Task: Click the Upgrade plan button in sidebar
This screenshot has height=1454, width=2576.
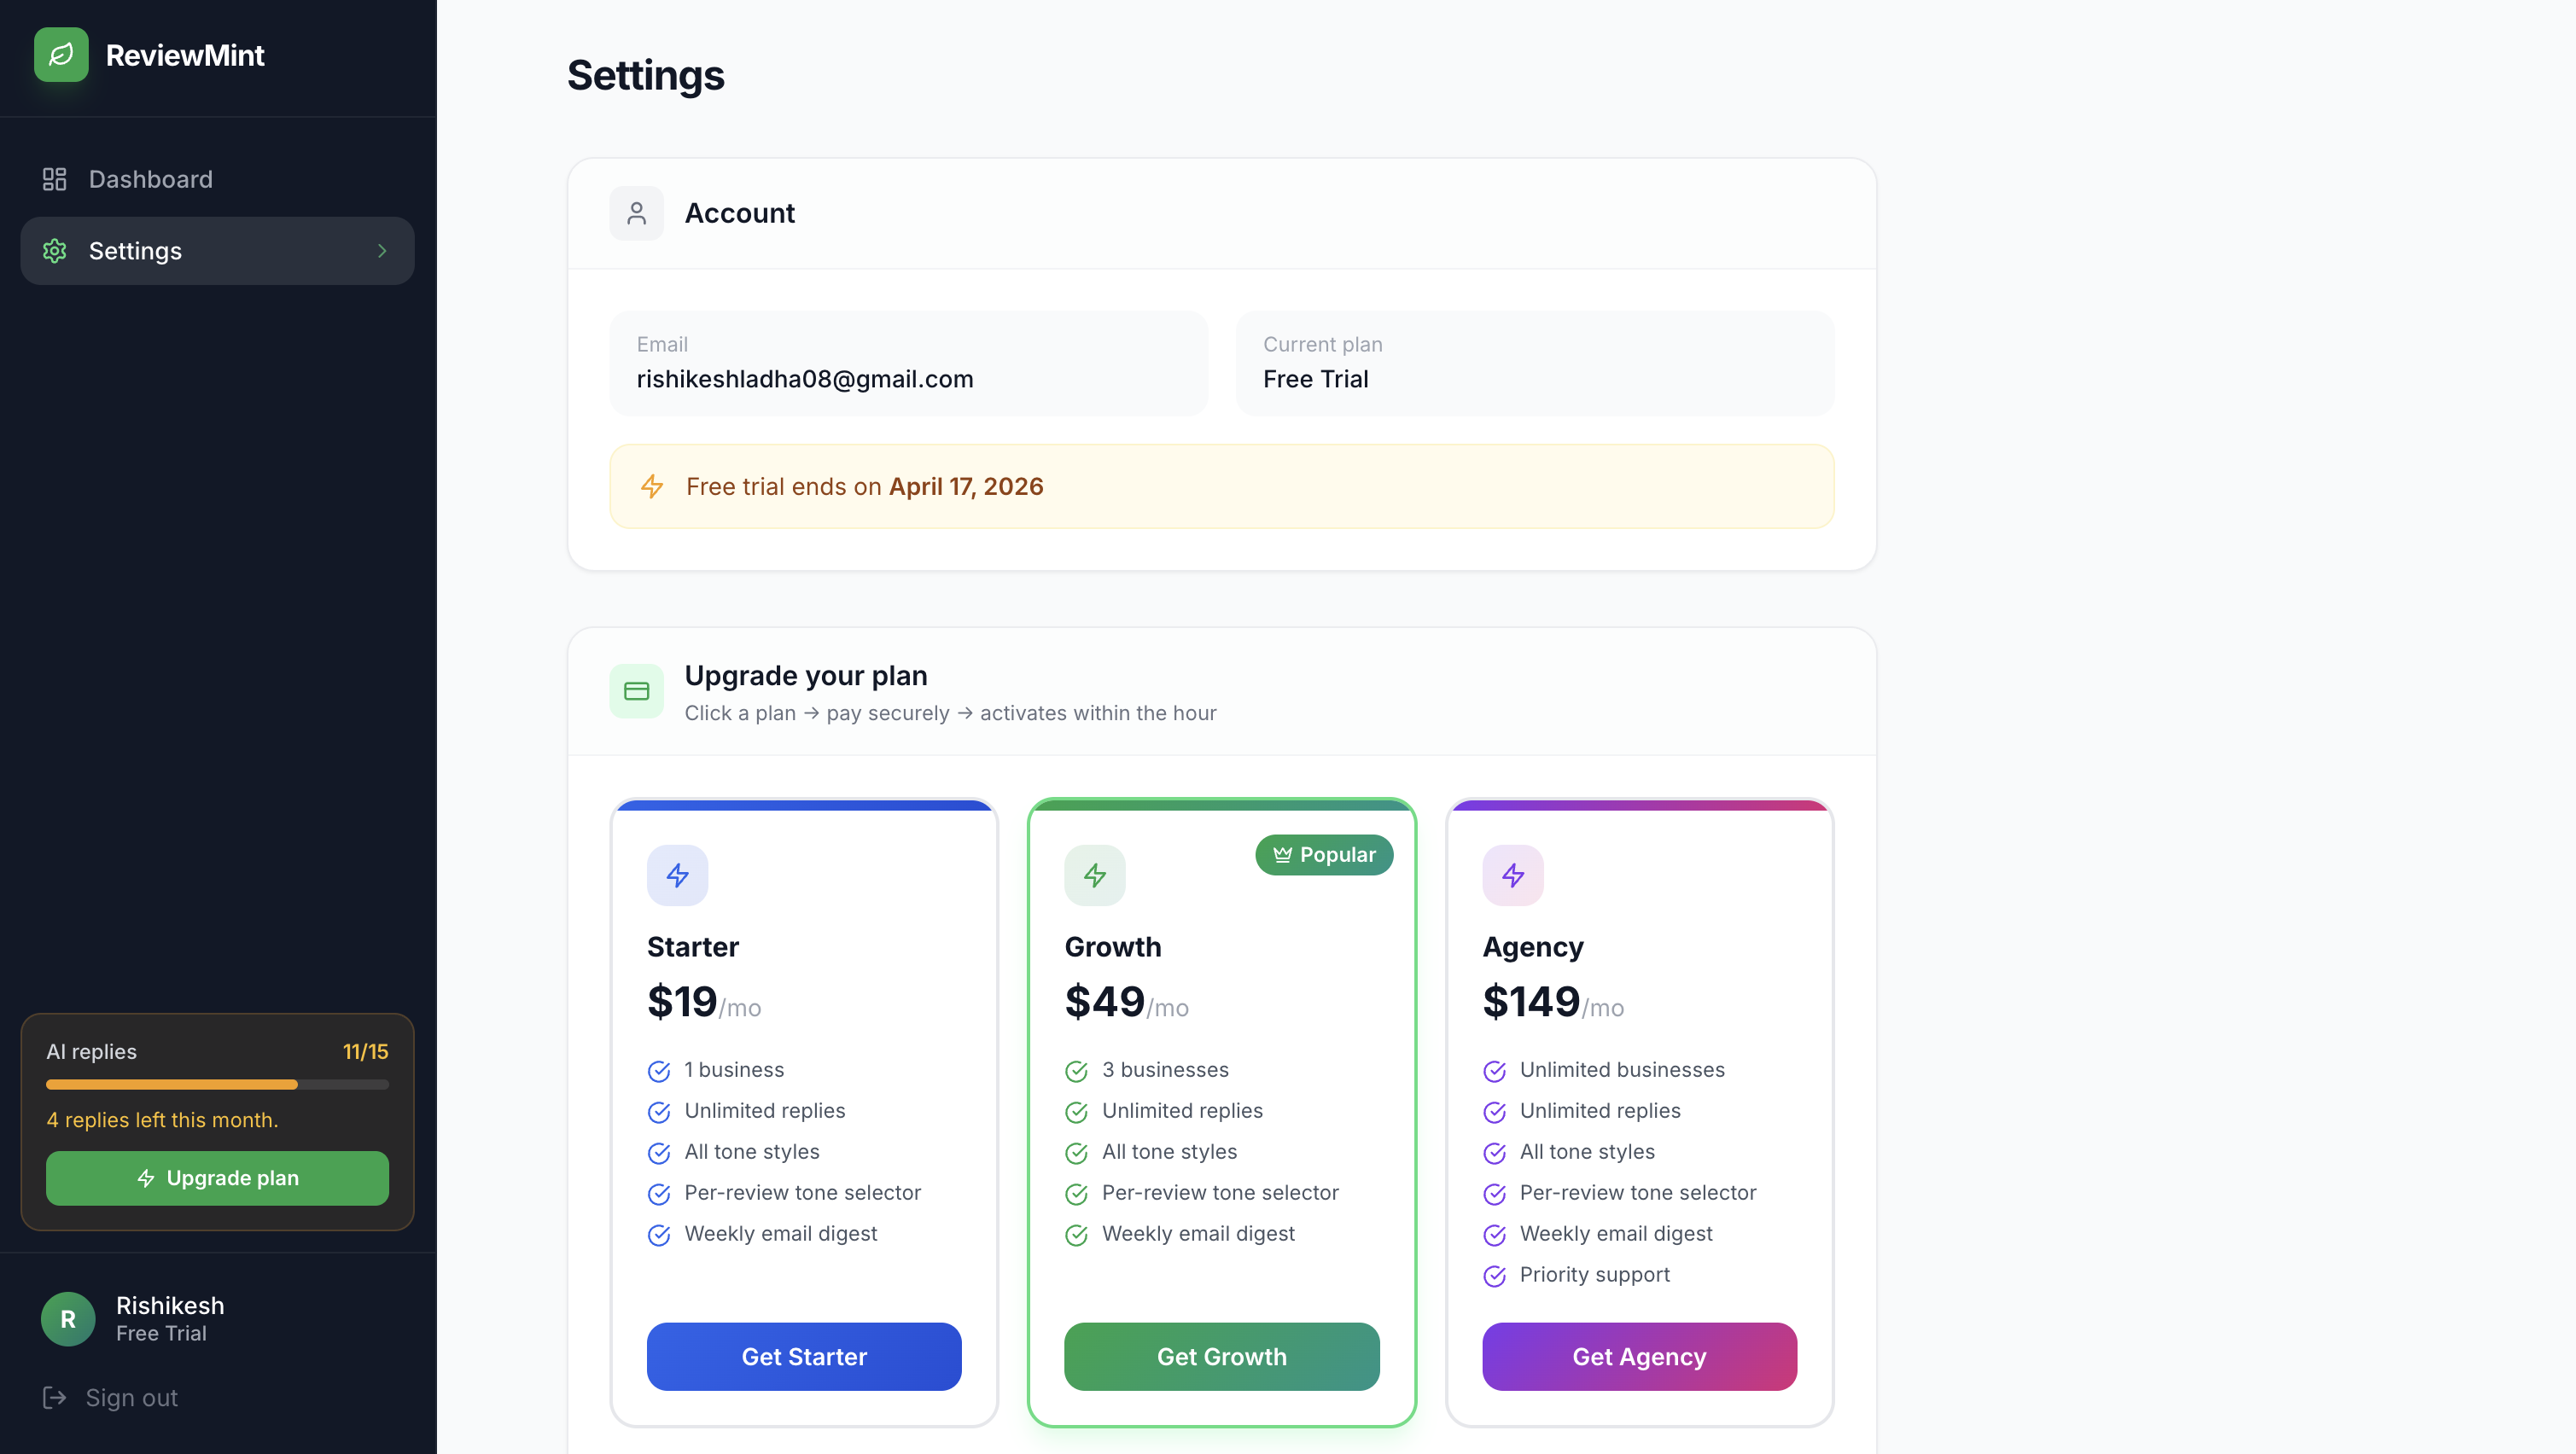Action: coord(217,1178)
